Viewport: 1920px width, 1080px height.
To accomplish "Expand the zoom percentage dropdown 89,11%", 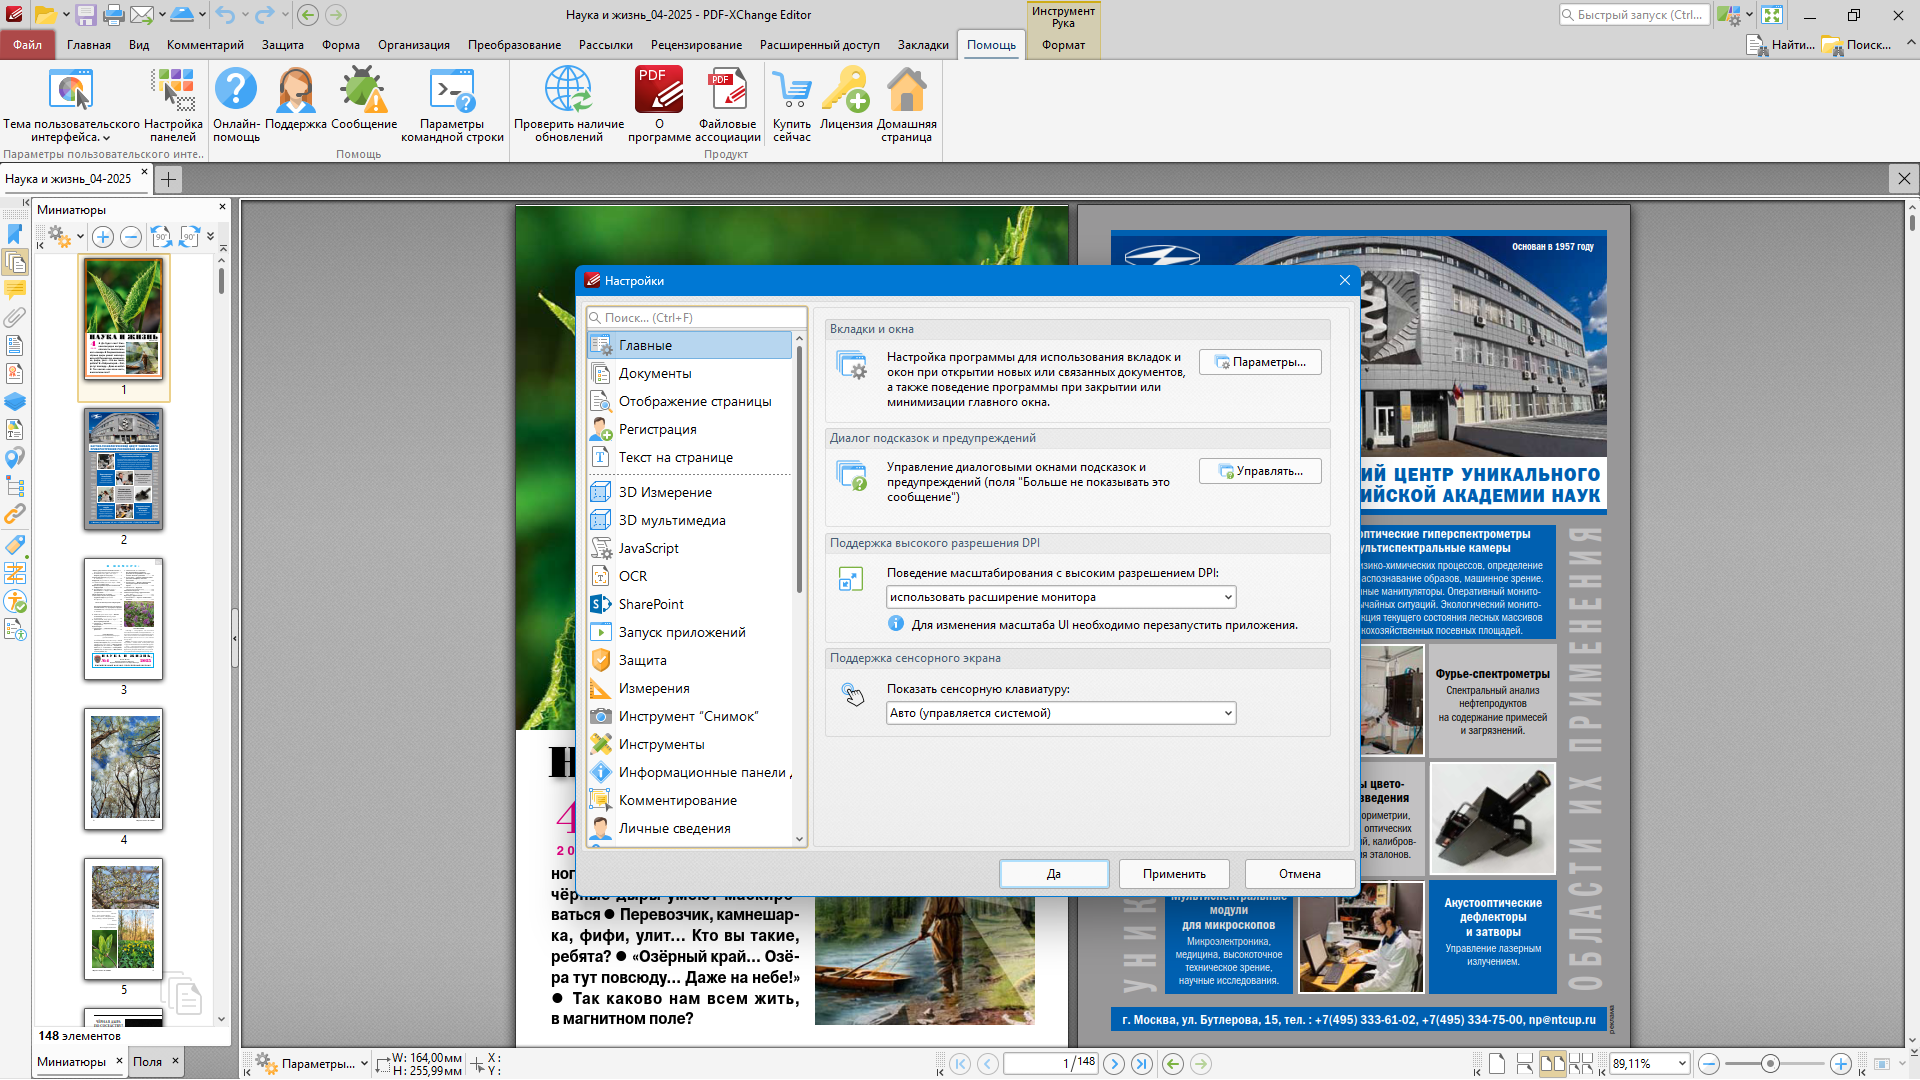I will tap(1682, 1064).
